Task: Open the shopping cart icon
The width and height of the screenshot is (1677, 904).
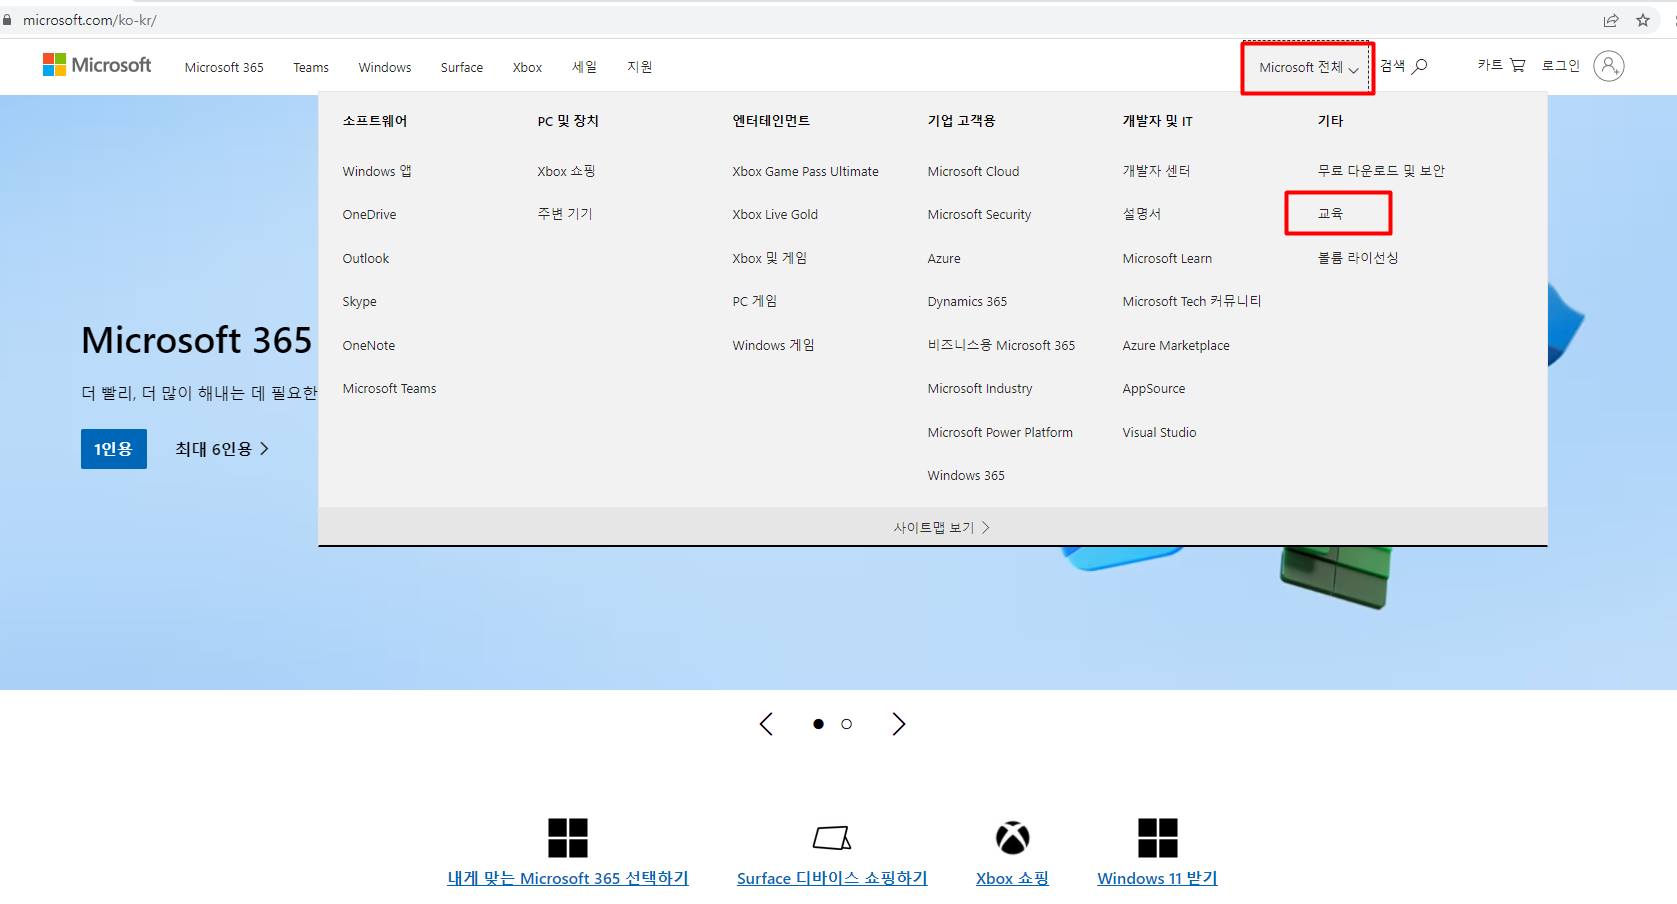Action: coord(1518,65)
